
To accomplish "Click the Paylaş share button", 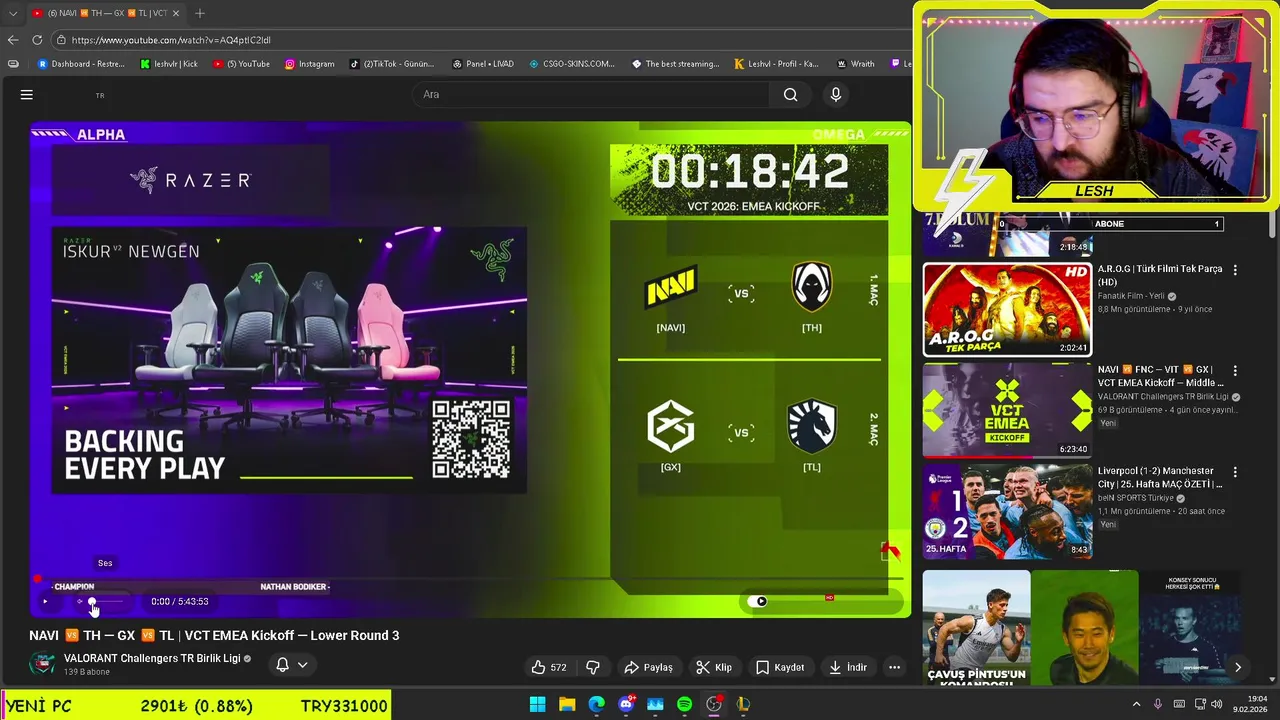I will (648, 667).
